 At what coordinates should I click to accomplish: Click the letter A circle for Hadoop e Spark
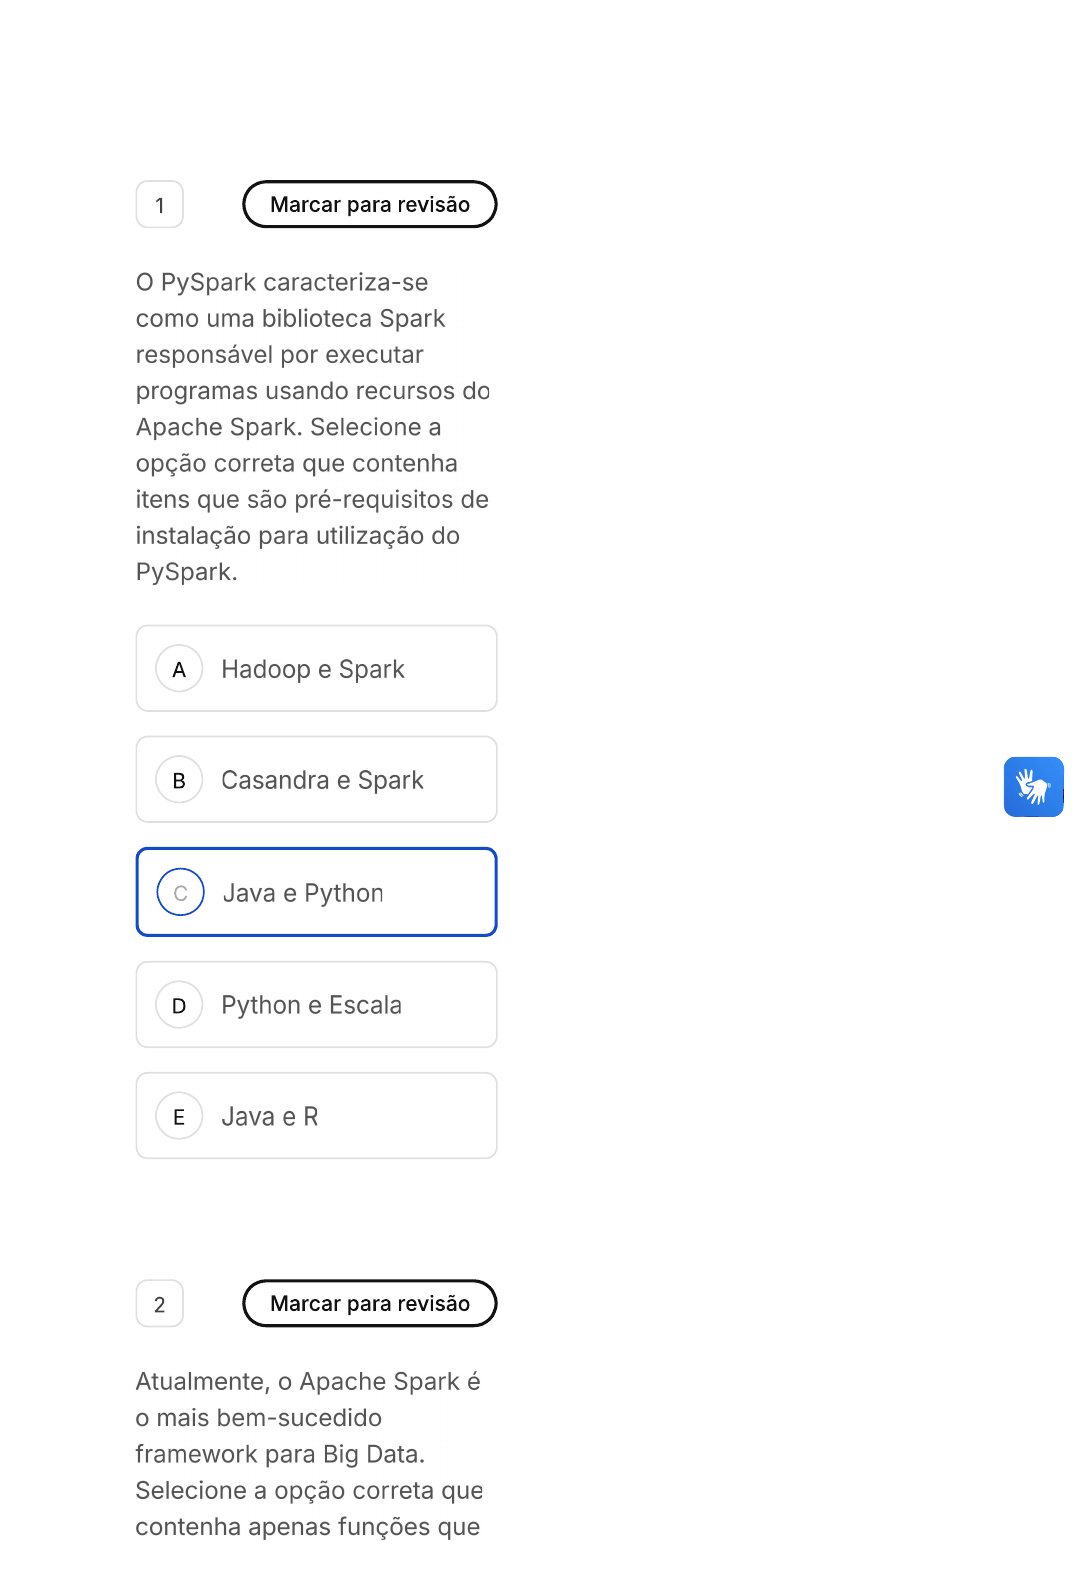pyautogui.click(x=179, y=669)
